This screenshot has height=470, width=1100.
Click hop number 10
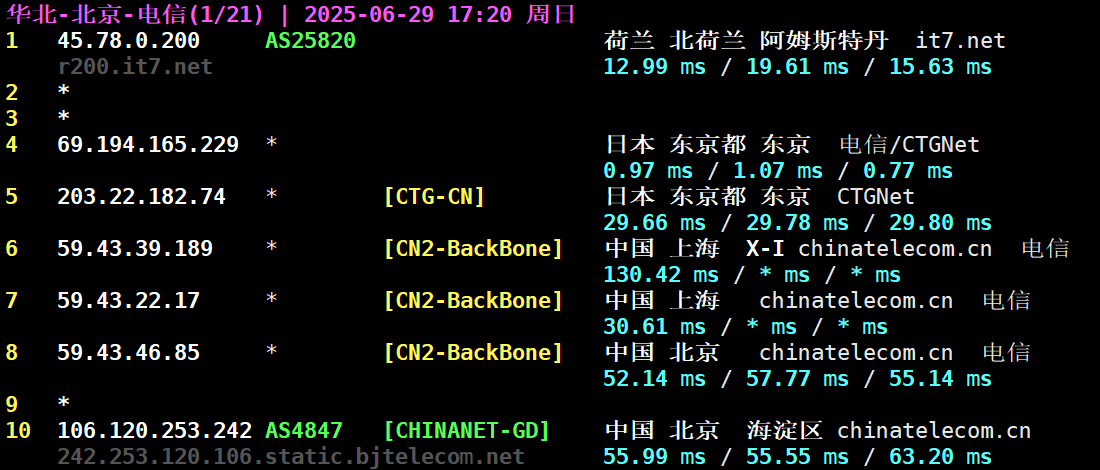coord(18,430)
